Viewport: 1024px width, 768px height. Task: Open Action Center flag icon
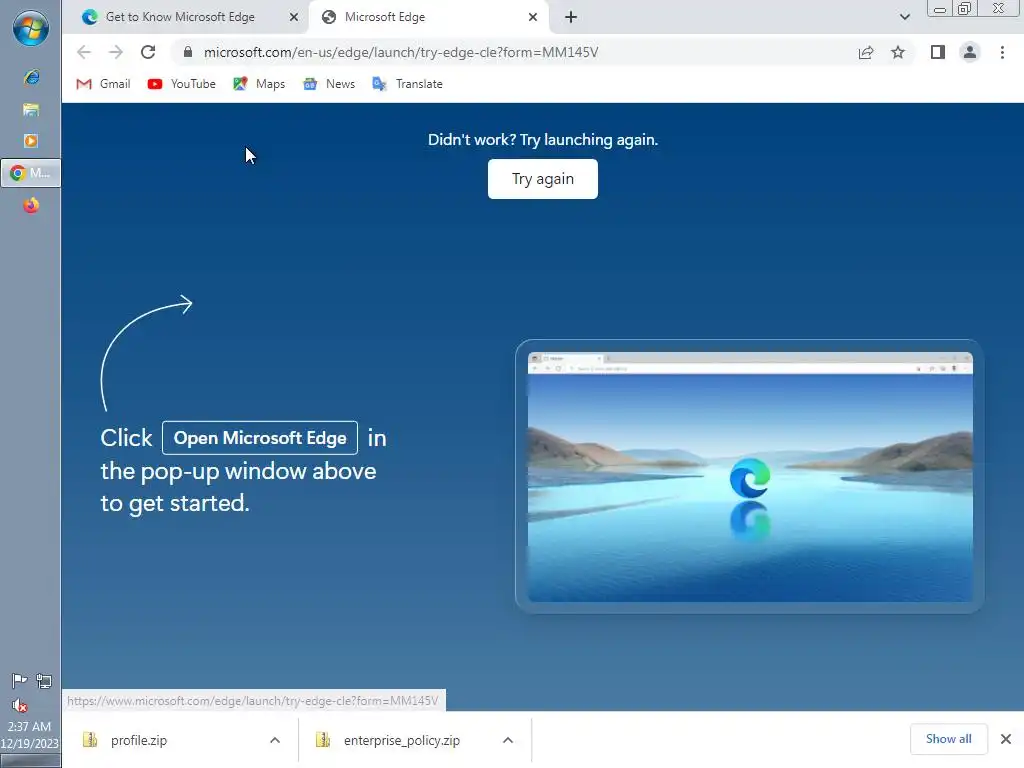pos(19,681)
